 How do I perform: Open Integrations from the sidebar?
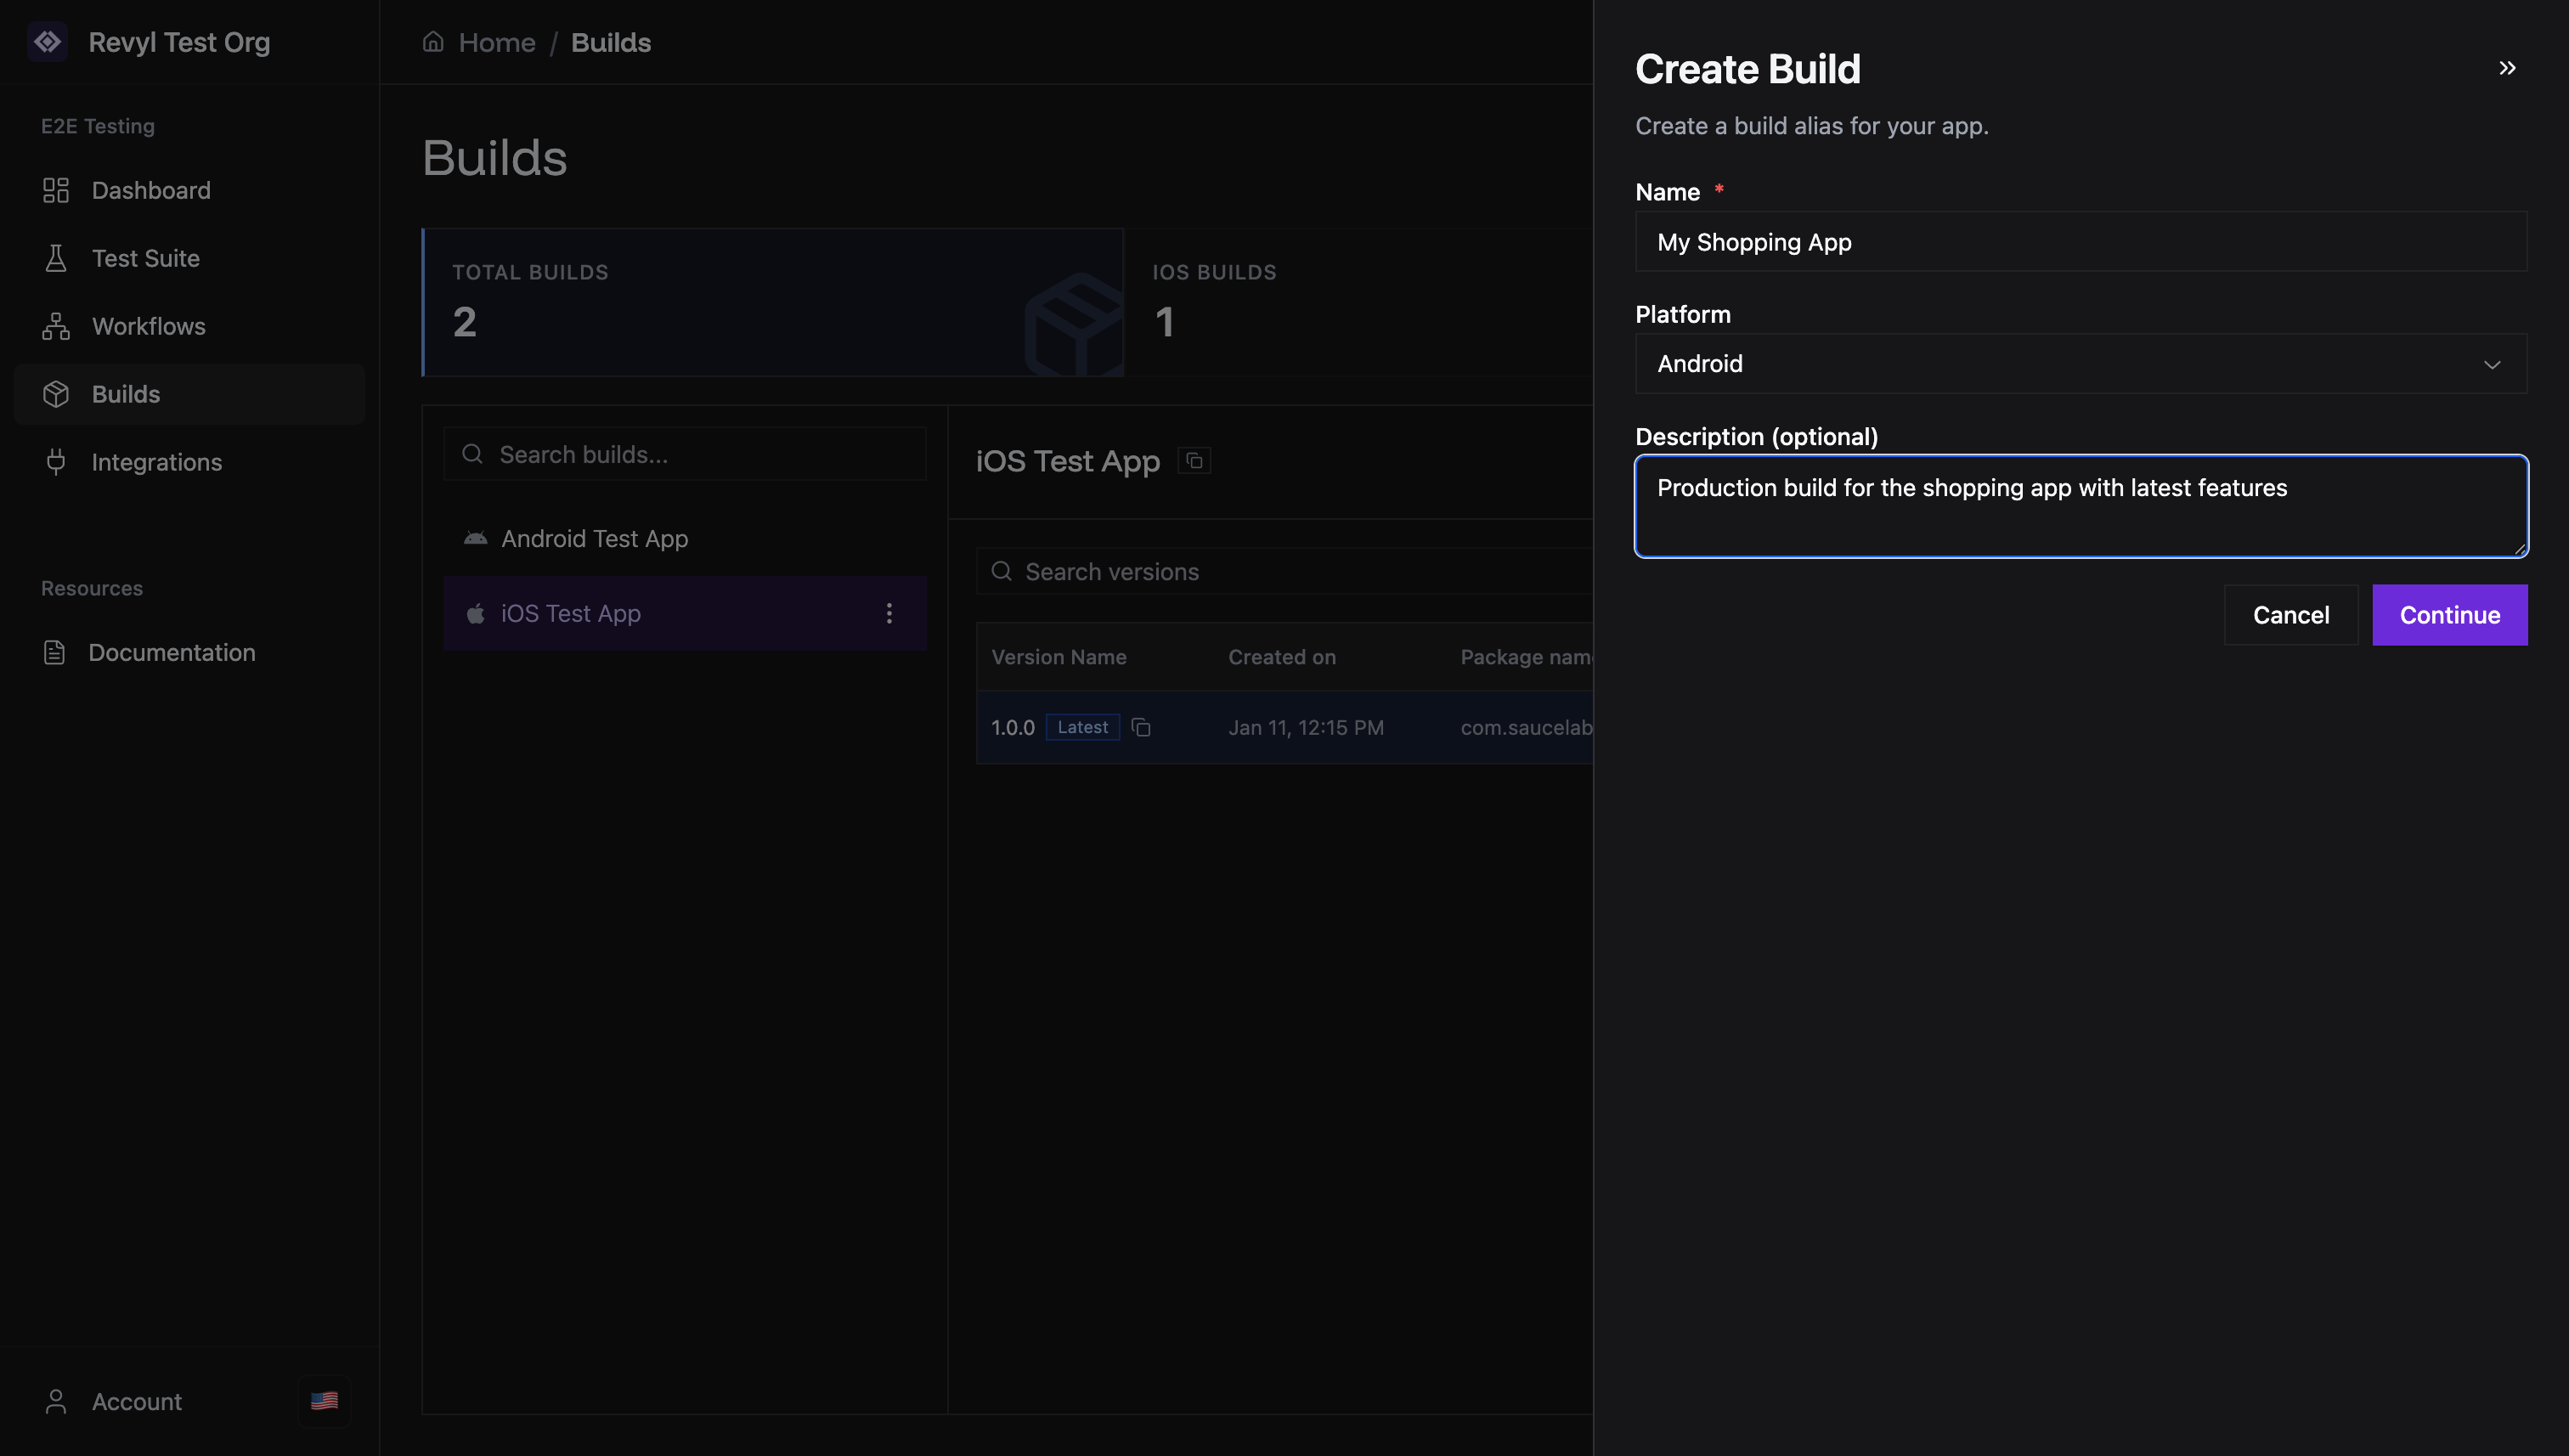coord(156,462)
